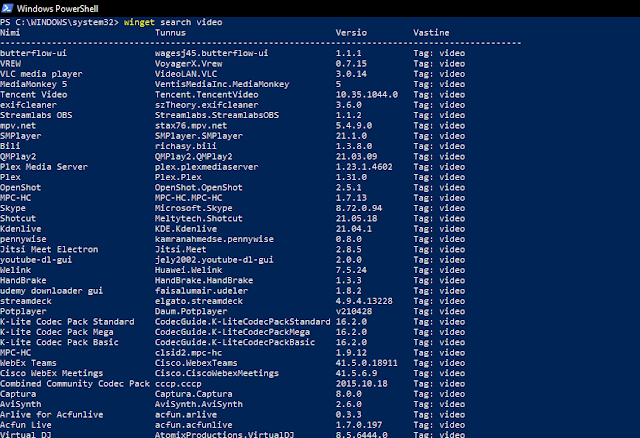Click the 'Daum.Potplayer' package ID
The height and width of the screenshot is (438, 640).
point(191,311)
